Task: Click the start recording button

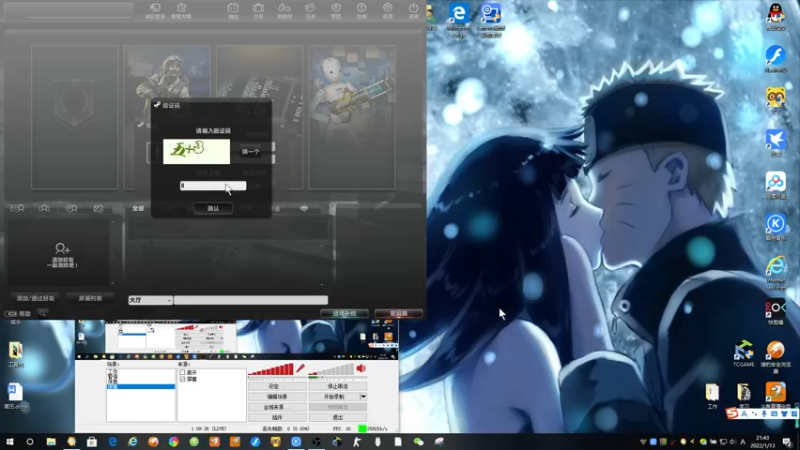Action: pyautogui.click(x=334, y=396)
